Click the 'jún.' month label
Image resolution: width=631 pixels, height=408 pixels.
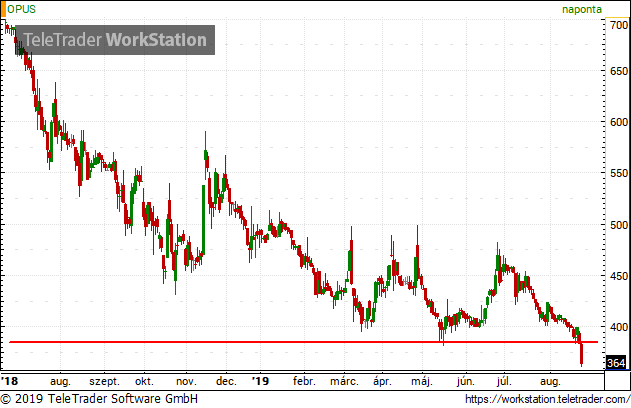466,381
